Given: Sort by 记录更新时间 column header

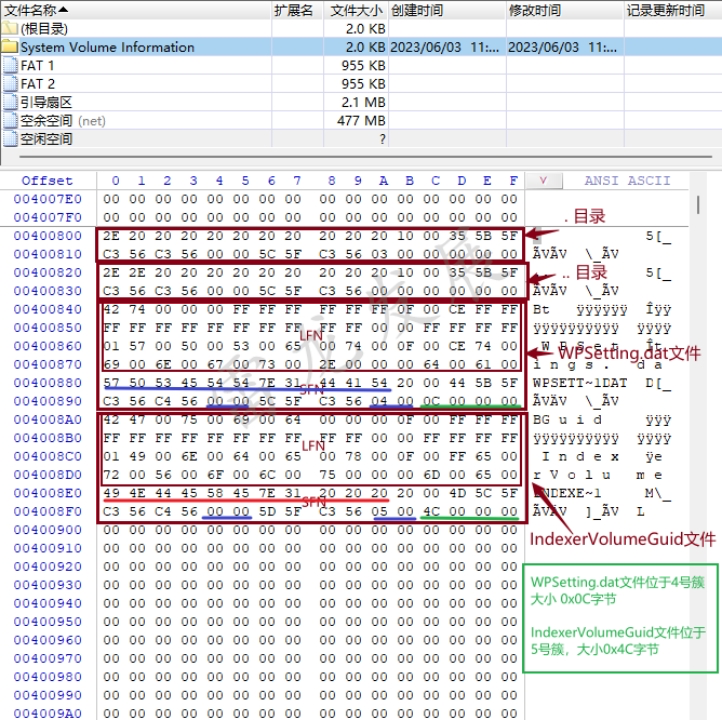Looking at the screenshot, I should [673, 10].
